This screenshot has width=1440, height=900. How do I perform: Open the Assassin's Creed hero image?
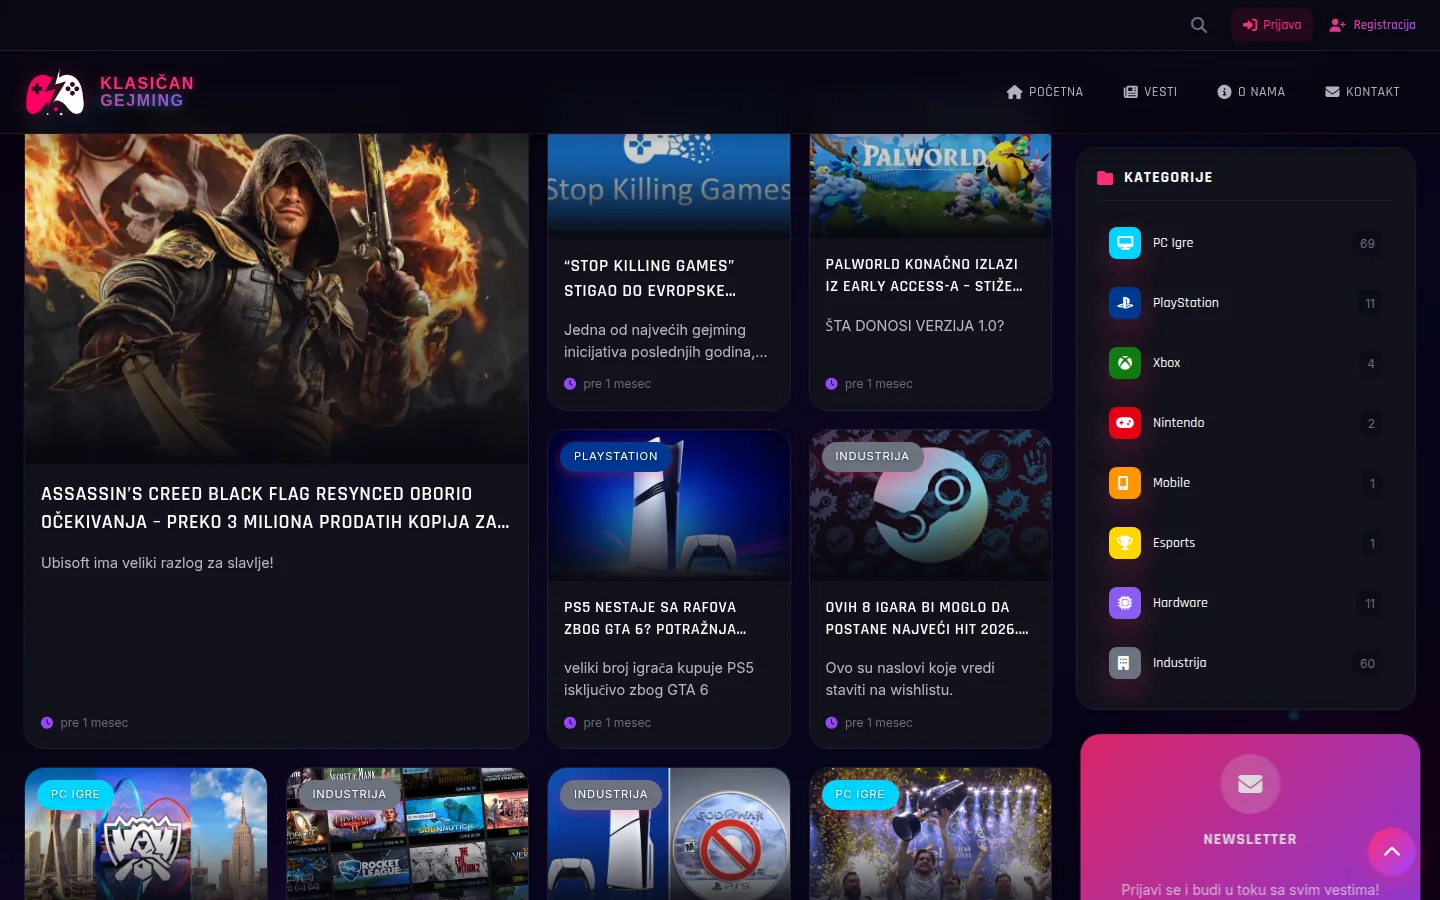(277, 299)
